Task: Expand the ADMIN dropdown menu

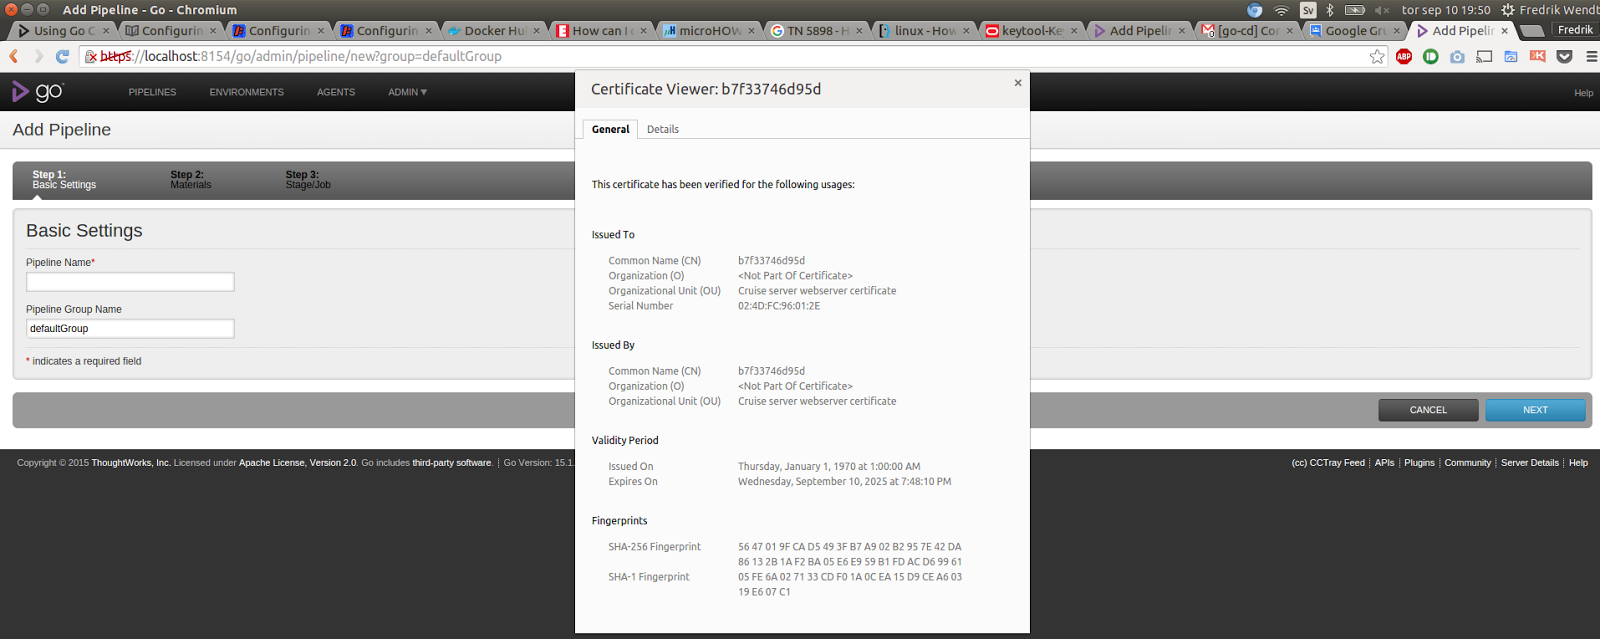Action: [x=407, y=92]
